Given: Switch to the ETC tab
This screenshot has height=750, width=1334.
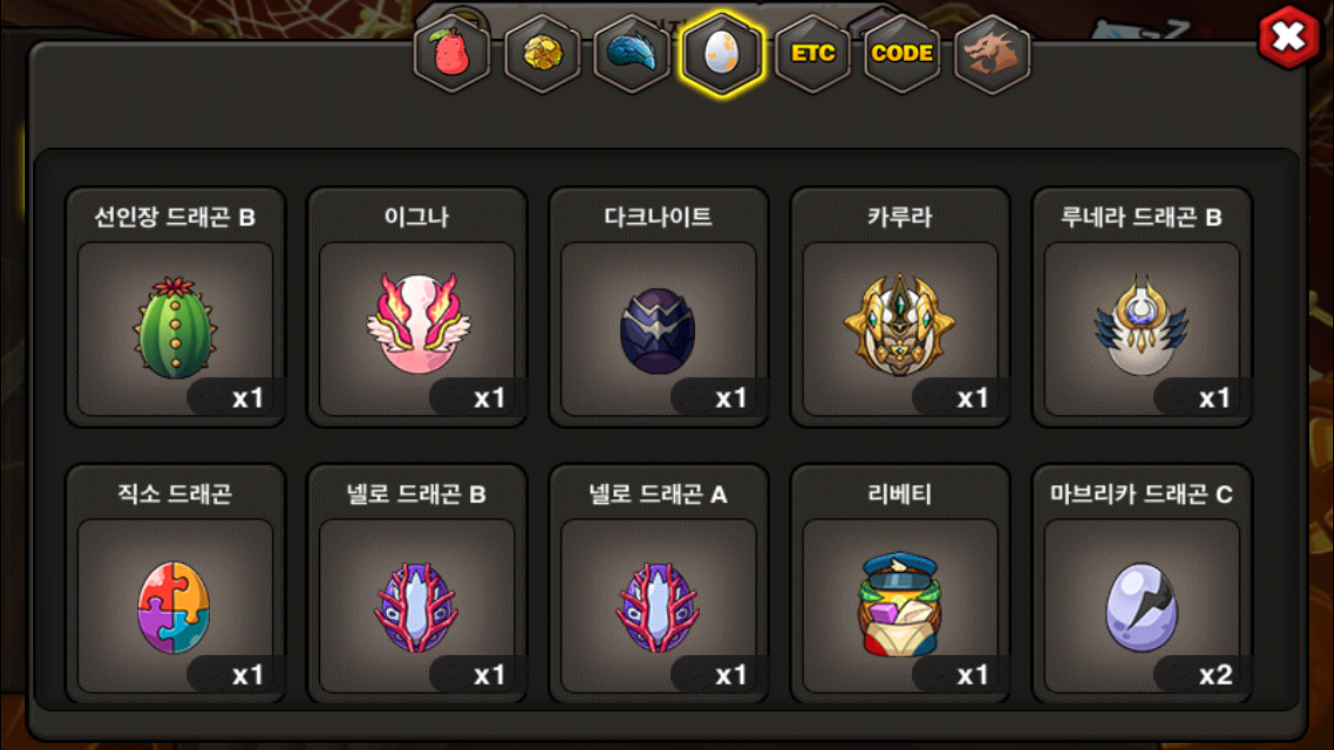Looking at the screenshot, I should tap(813, 54).
